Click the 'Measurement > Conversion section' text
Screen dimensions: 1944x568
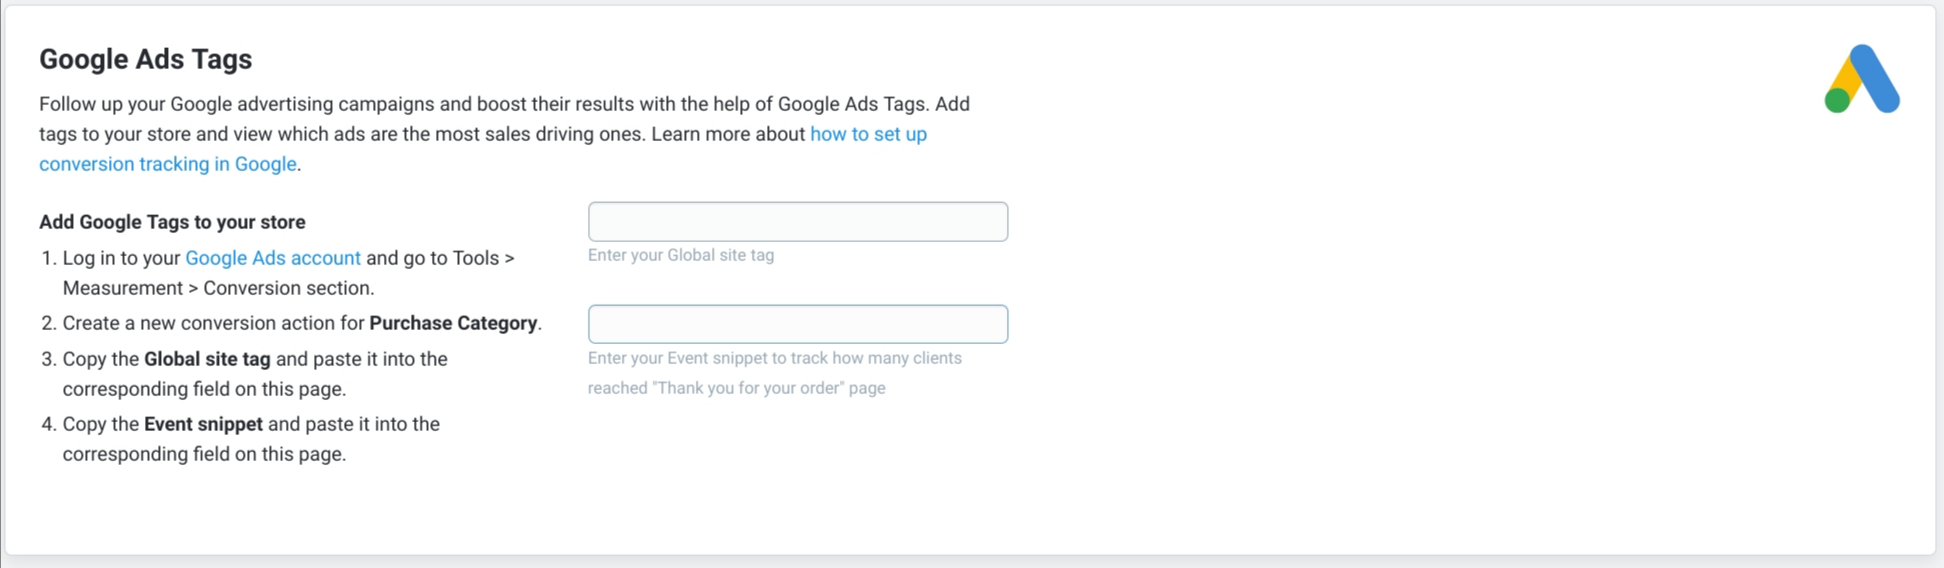[x=218, y=288]
